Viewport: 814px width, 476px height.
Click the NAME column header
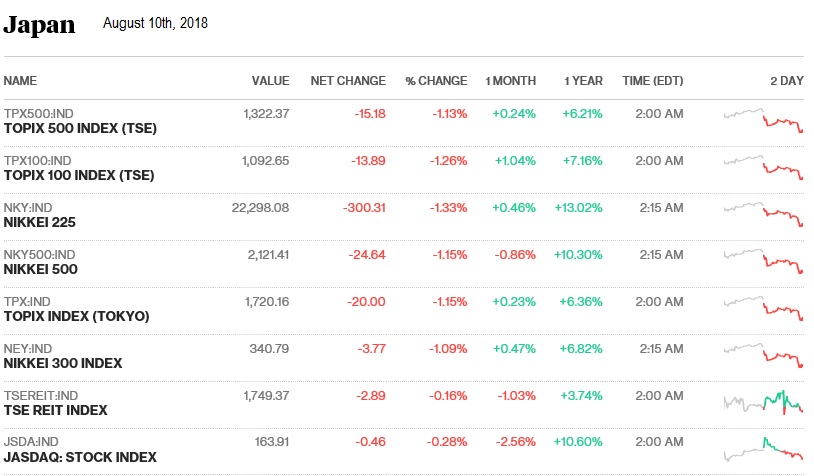pyautogui.click(x=20, y=81)
